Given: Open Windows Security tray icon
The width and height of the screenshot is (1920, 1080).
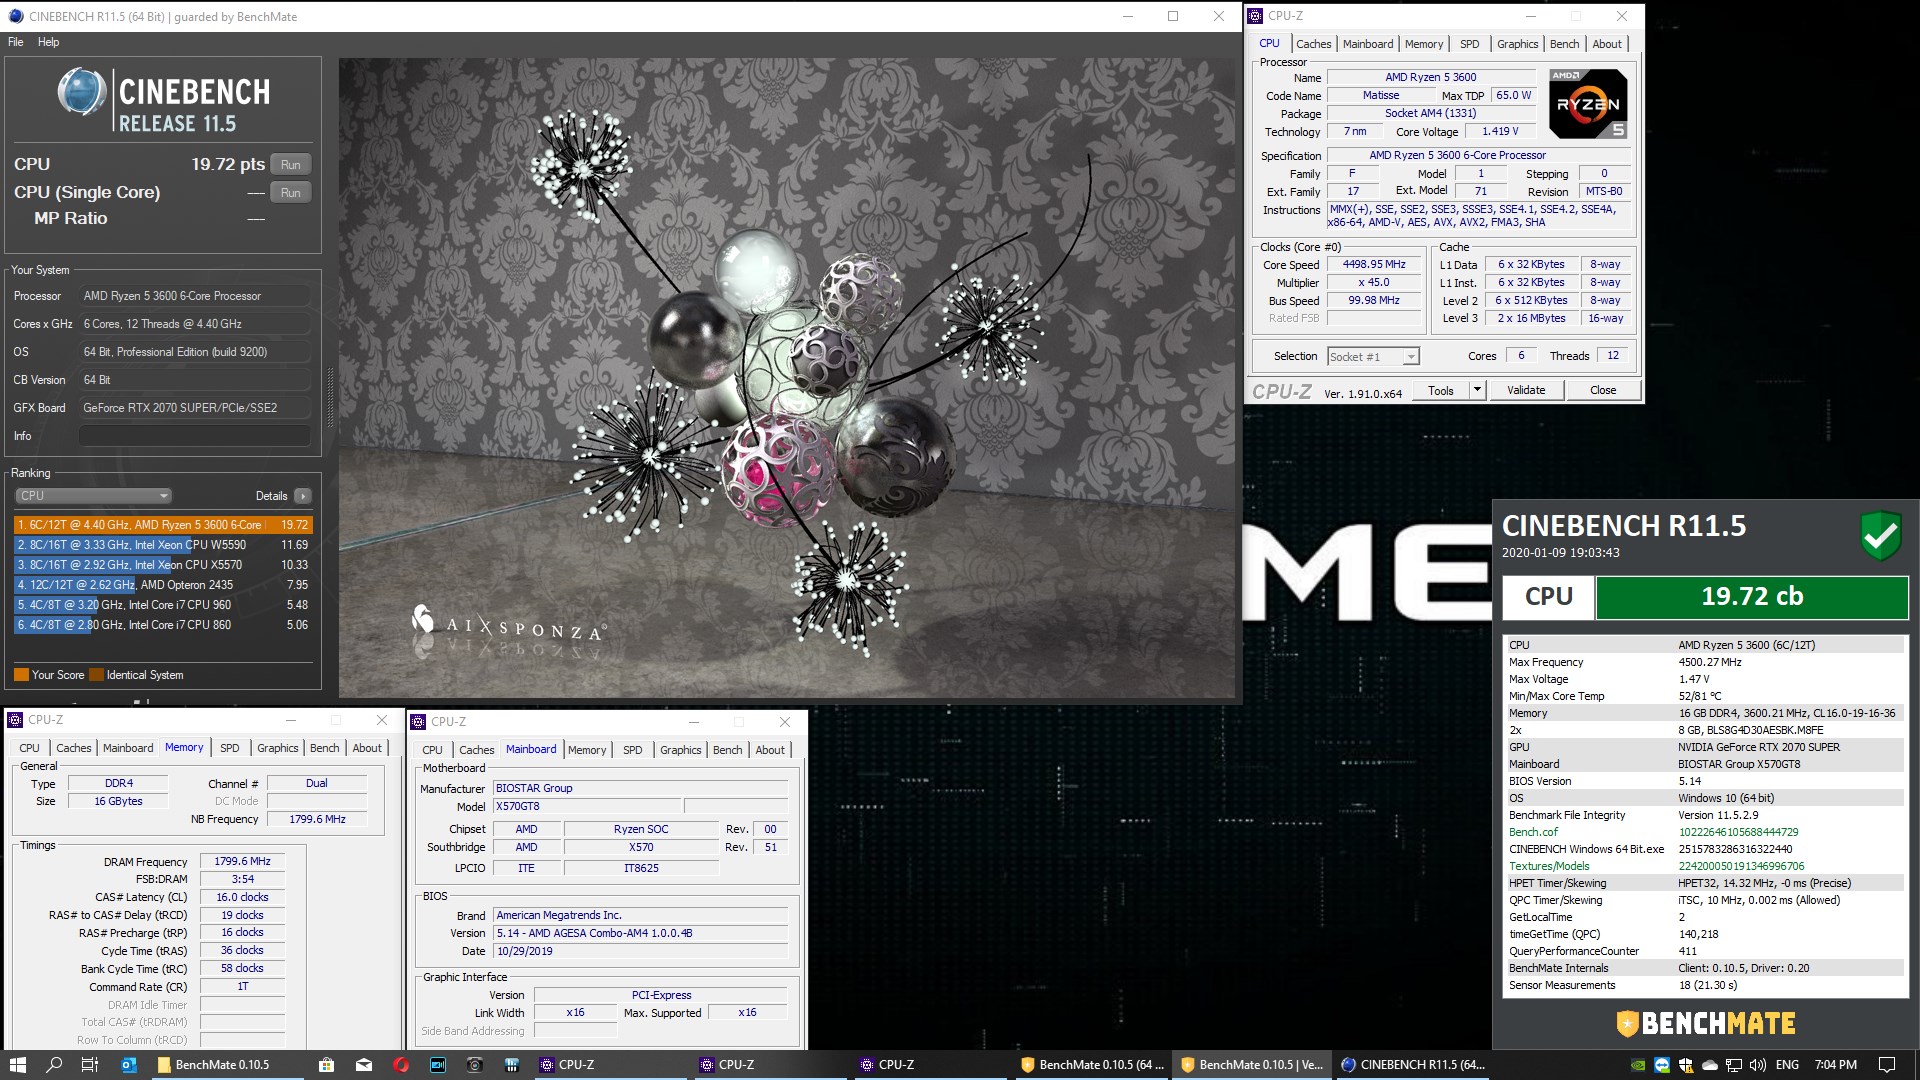Looking at the screenshot, I should tap(1686, 1065).
